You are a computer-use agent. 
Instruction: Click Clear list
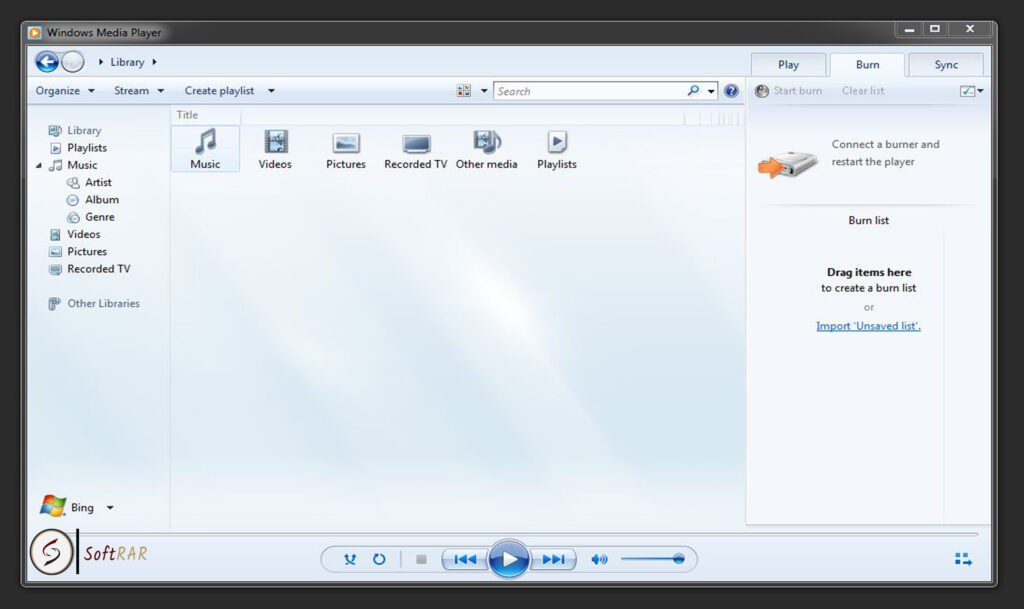click(x=863, y=91)
